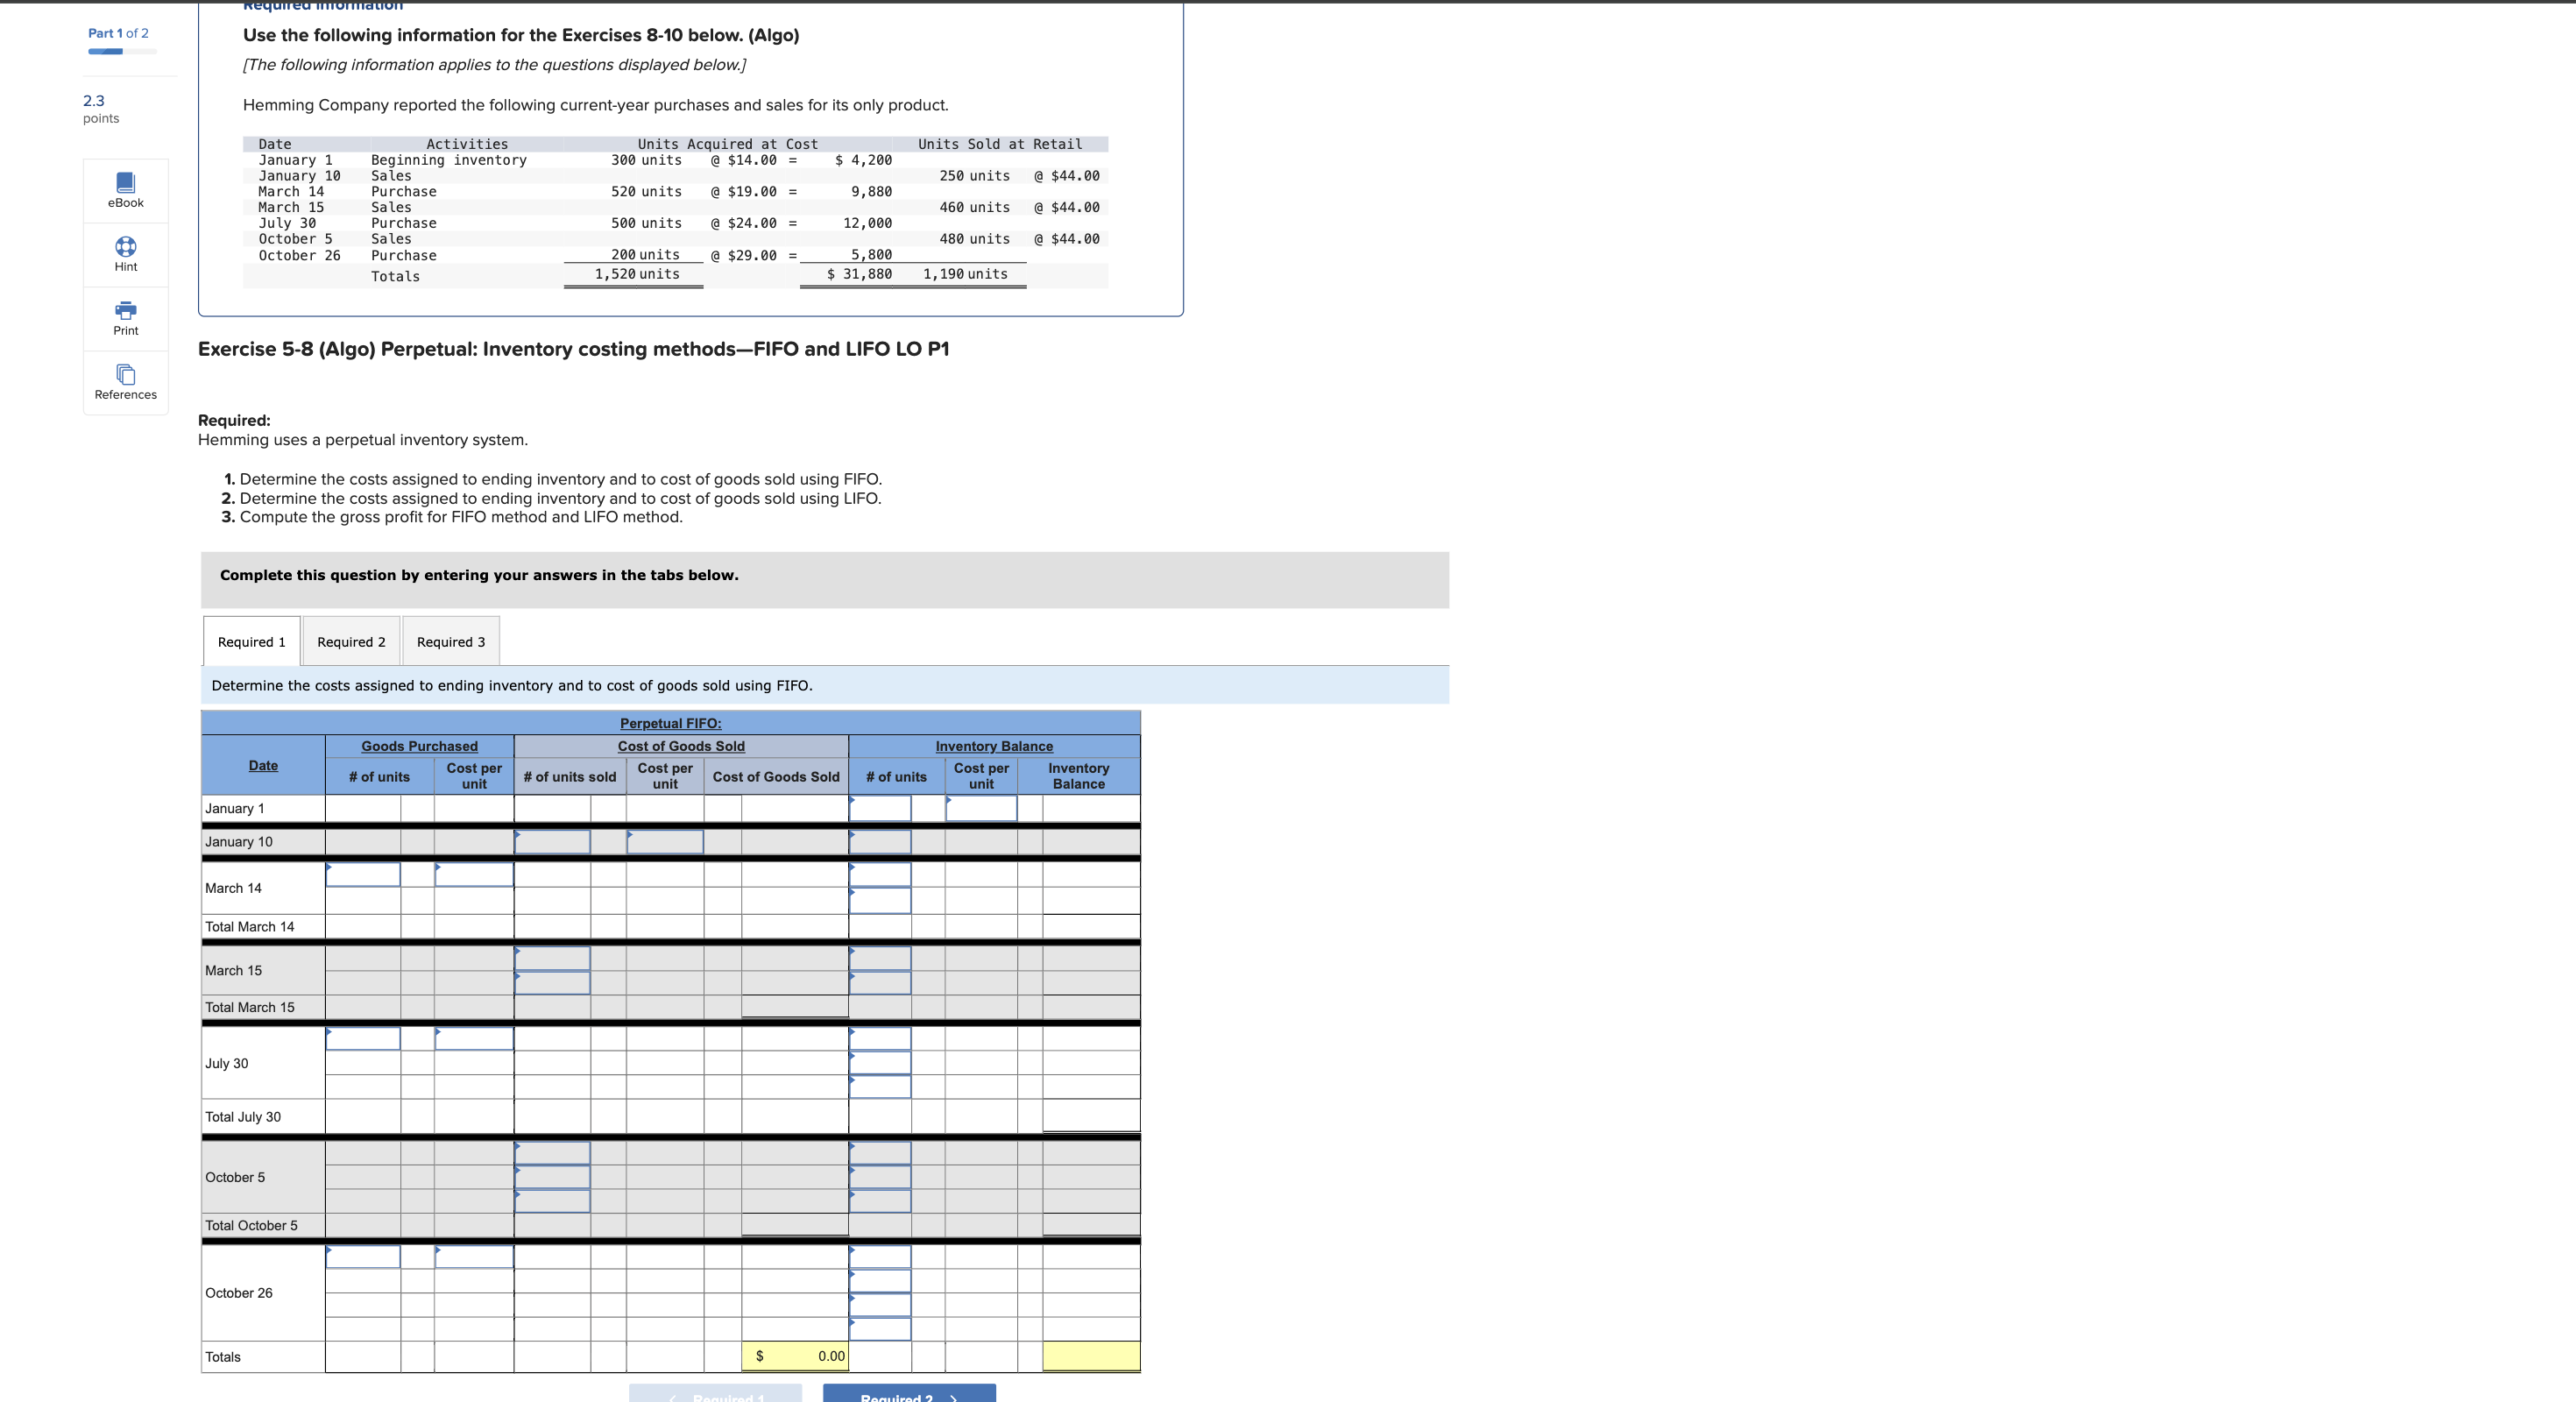The image size is (2576, 1402).
Task: Click Totals cost of goods sold cell
Action: tap(795, 1357)
